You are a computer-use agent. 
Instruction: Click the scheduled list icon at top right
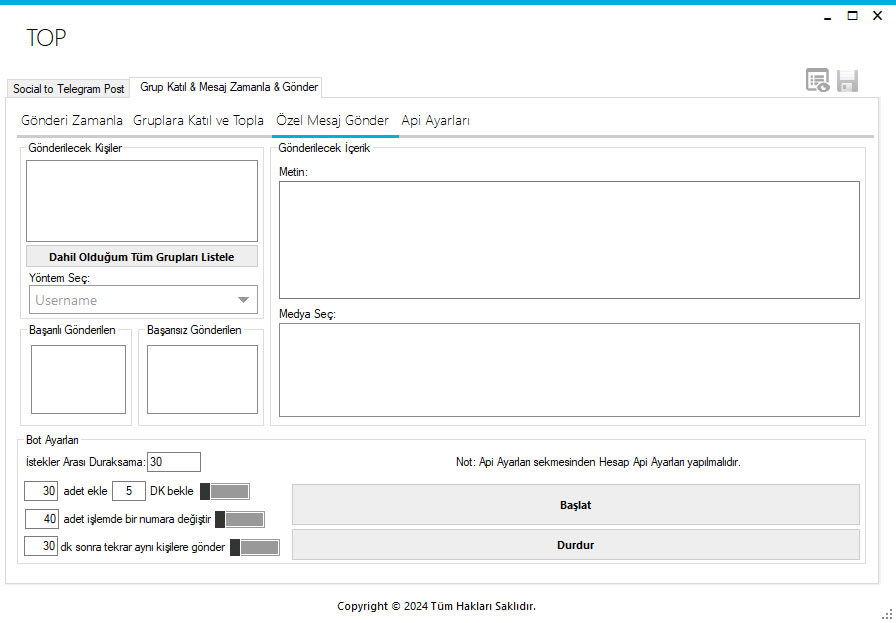point(818,81)
